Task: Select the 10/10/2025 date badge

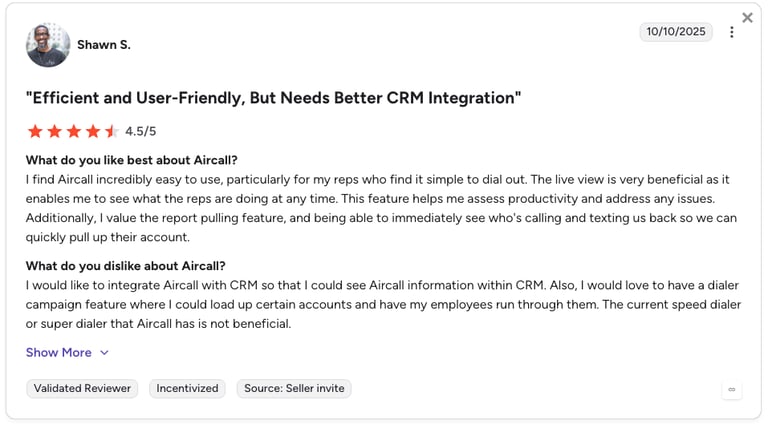Action: [x=676, y=32]
